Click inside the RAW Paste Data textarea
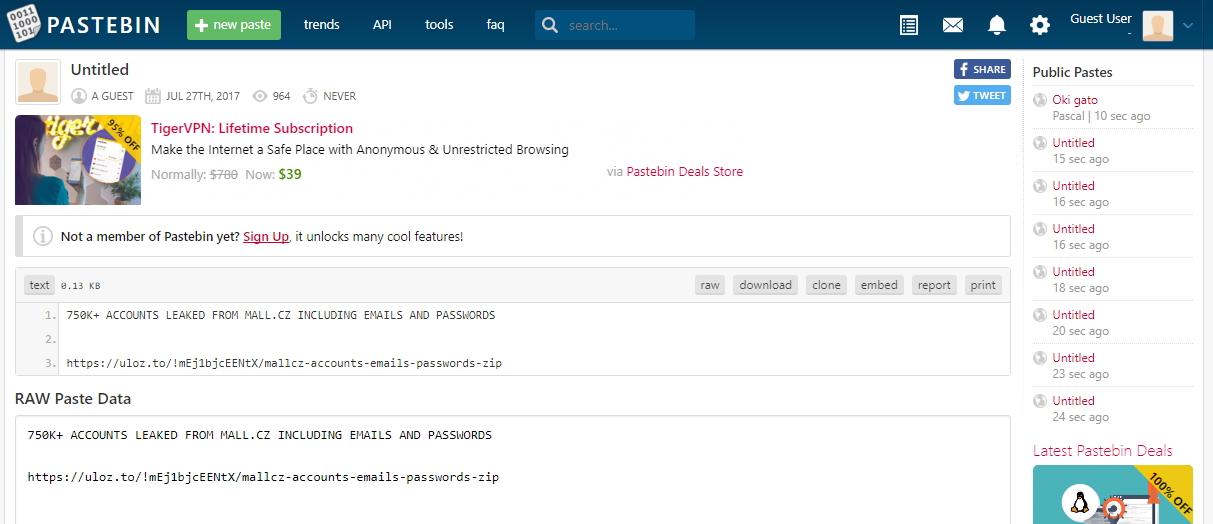 (x=512, y=470)
